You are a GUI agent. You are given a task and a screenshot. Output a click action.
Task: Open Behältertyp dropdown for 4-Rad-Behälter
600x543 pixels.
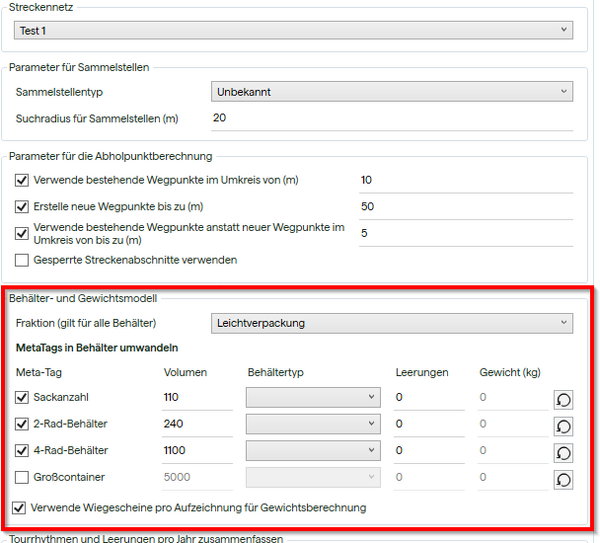point(313,451)
